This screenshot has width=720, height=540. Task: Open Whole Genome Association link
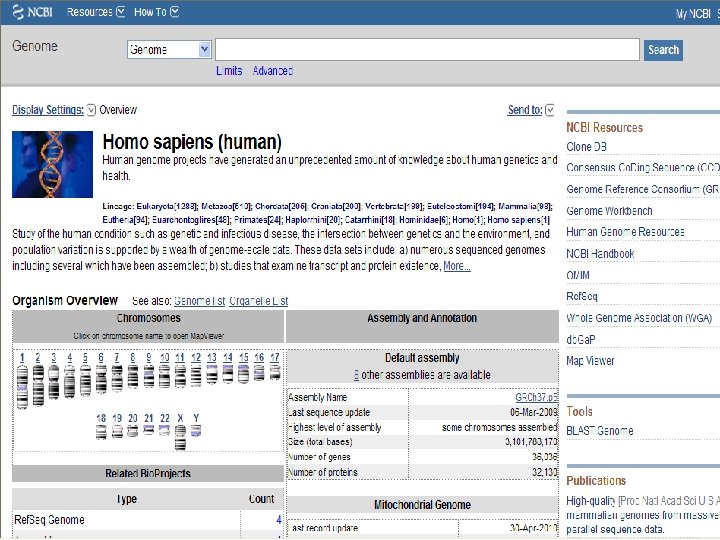[x=639, y=318]
